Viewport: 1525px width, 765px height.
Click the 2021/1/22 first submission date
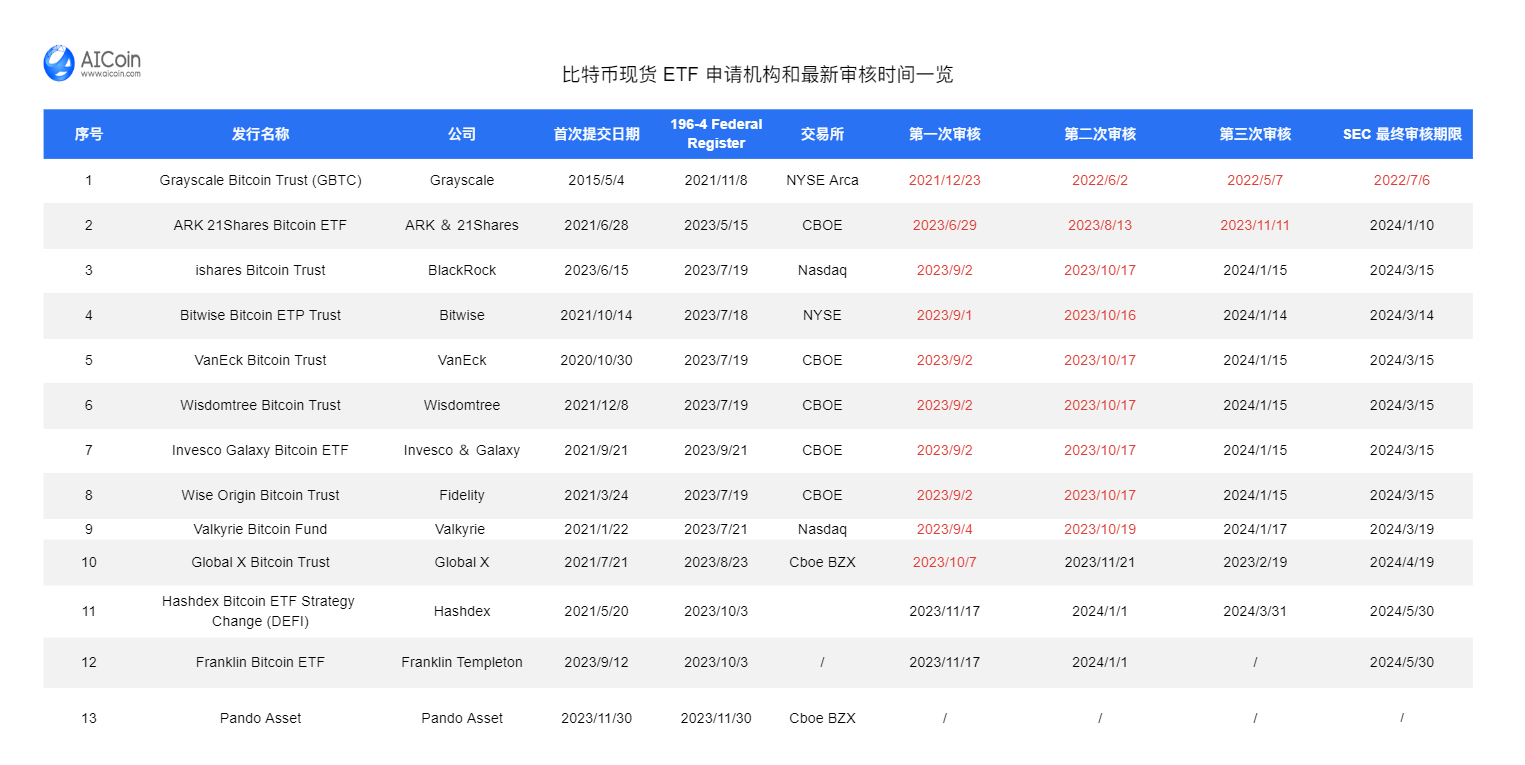click(596, 529)
